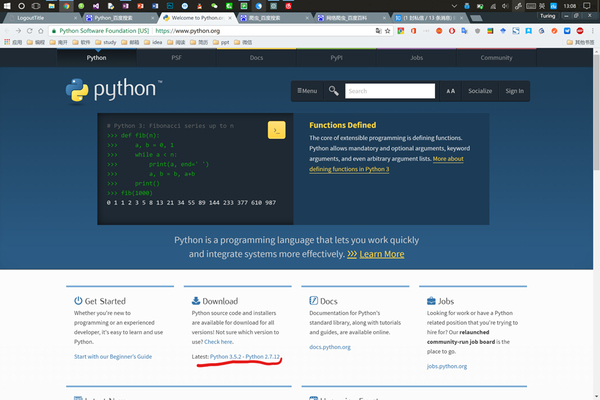Select the Welcome to Python.org tab
This screenshot has width=600, height=400.
pos(197,18)
